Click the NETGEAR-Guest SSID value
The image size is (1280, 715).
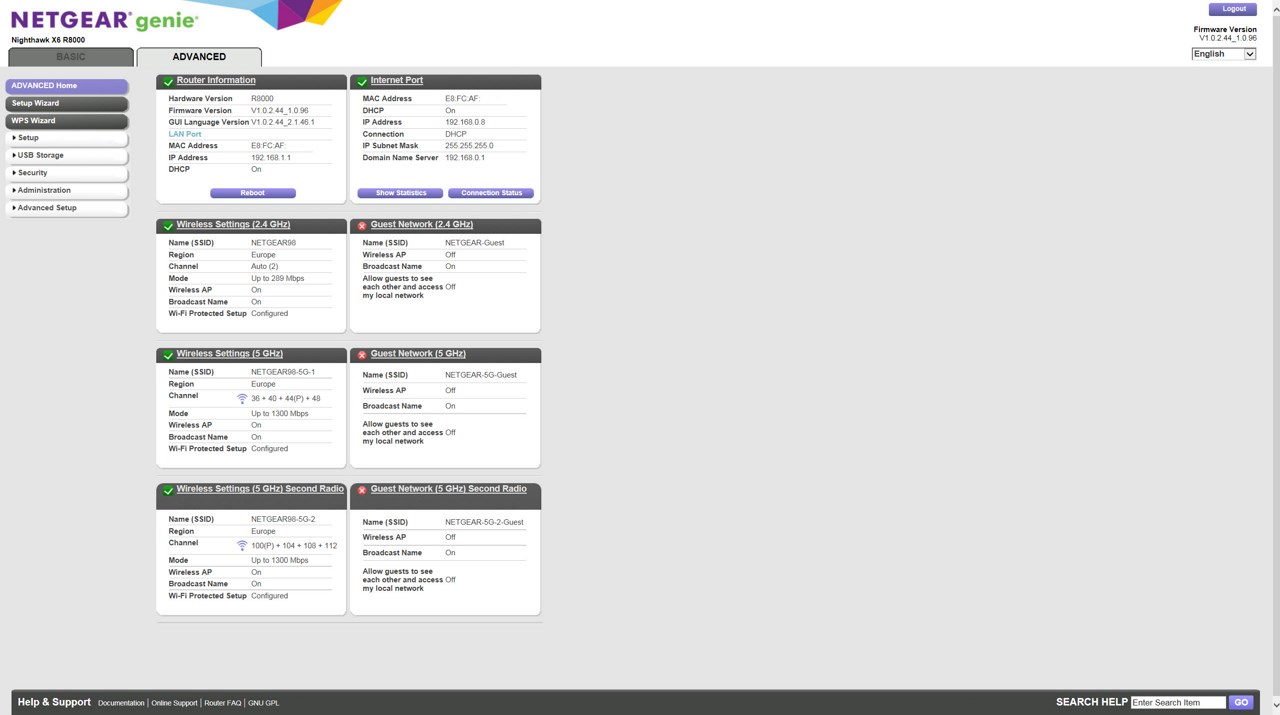tap(475, 243)
